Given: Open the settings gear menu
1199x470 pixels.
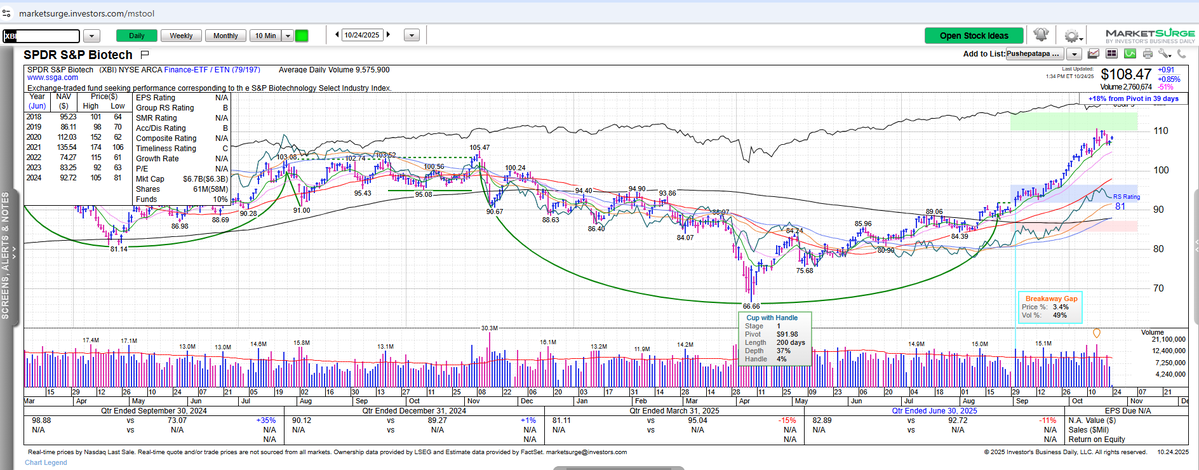Looking at the screenshot, I should tap(1072, 36).
